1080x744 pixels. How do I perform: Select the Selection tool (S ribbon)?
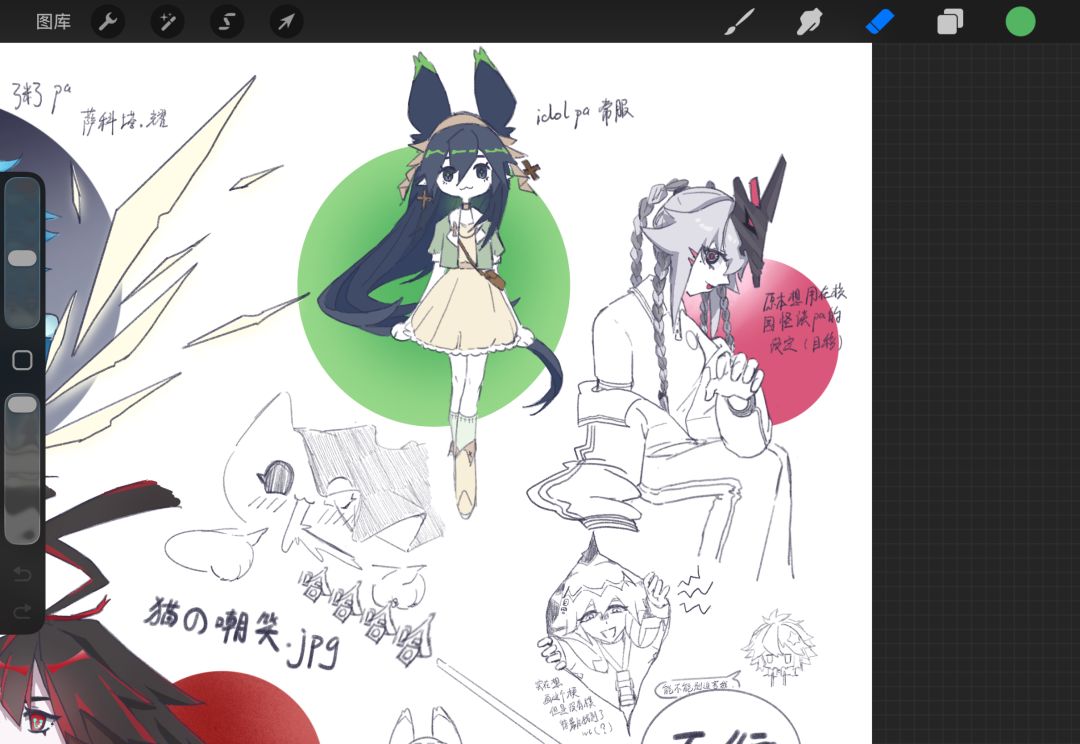pos(227,22)
